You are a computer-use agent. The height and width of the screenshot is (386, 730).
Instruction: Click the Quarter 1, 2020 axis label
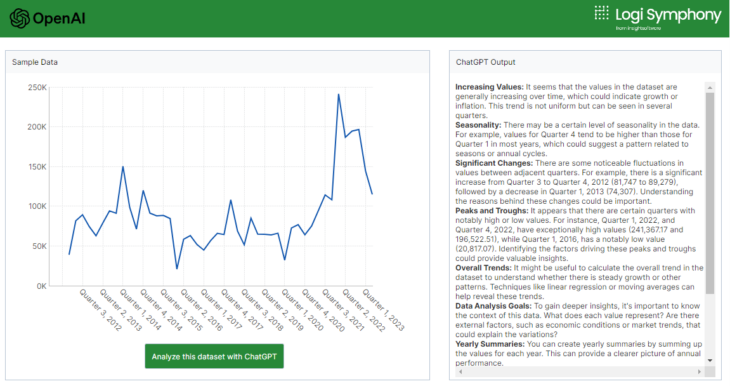303,310
